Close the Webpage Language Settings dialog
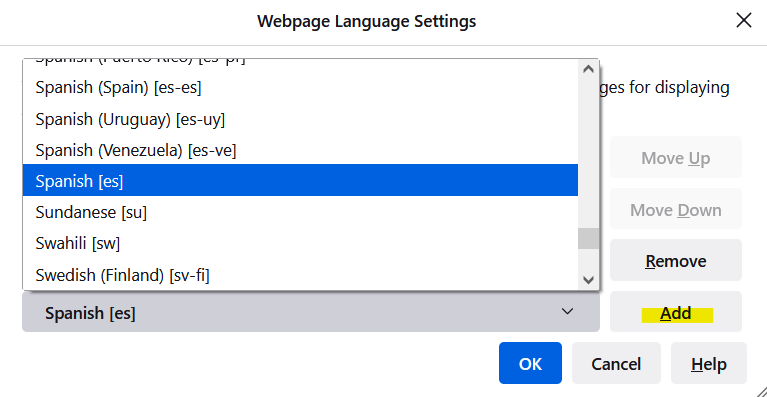The height and width of the screenshot is (397, 767). [x=744, y=21]
